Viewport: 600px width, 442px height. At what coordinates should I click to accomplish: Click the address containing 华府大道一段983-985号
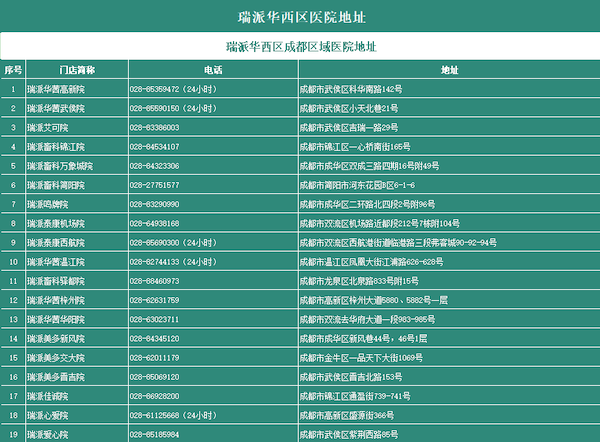pos(367,319)
